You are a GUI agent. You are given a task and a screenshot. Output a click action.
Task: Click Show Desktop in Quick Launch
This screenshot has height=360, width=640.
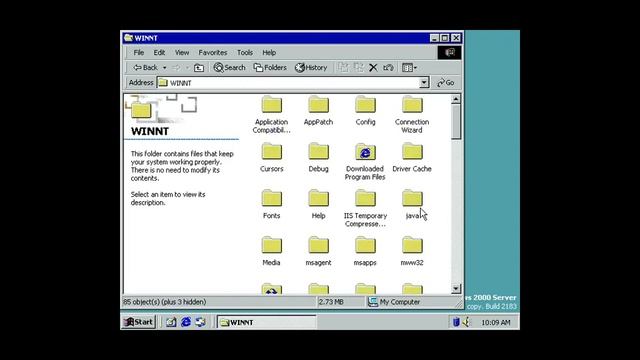coord(171,322)
